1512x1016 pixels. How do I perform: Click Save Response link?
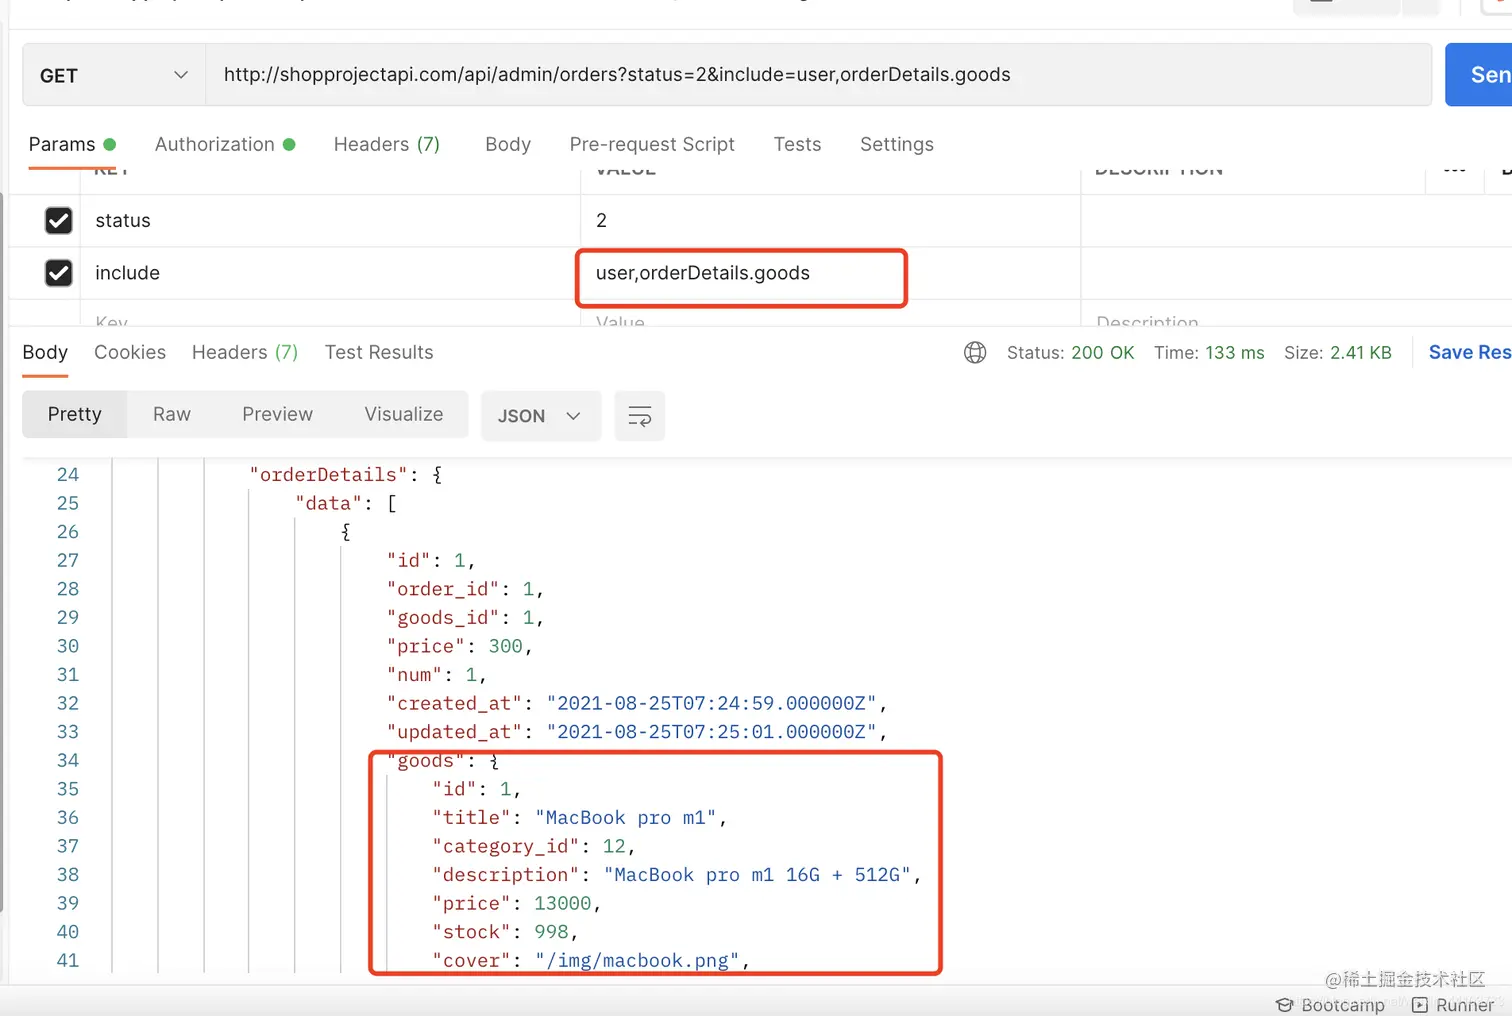point(1470,352)
